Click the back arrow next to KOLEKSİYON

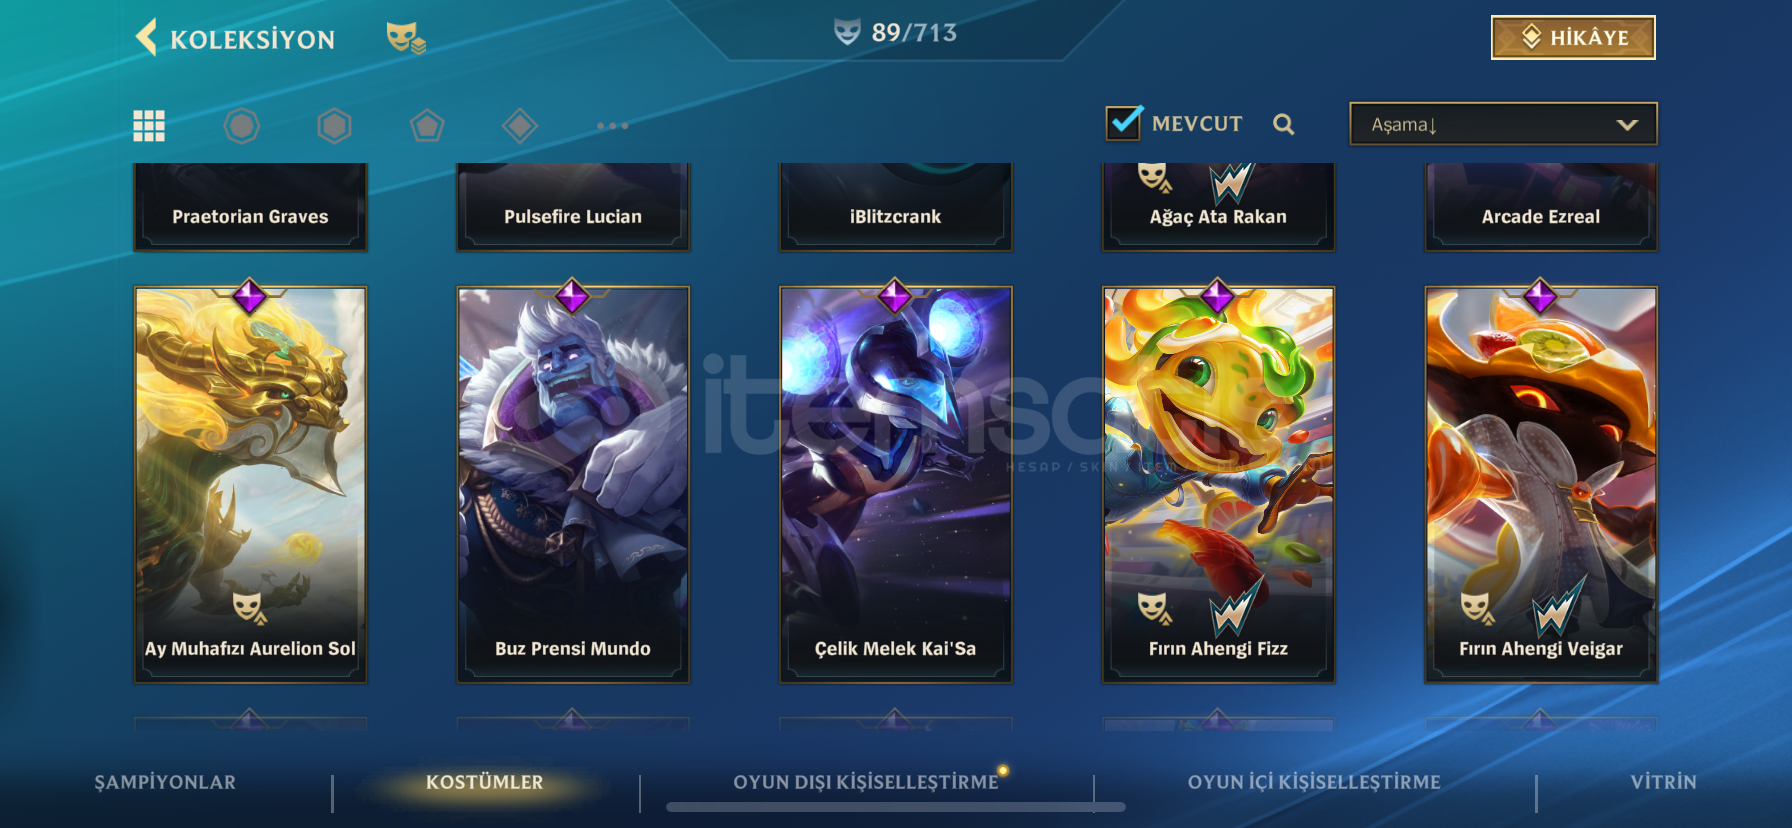click(147, 38)
